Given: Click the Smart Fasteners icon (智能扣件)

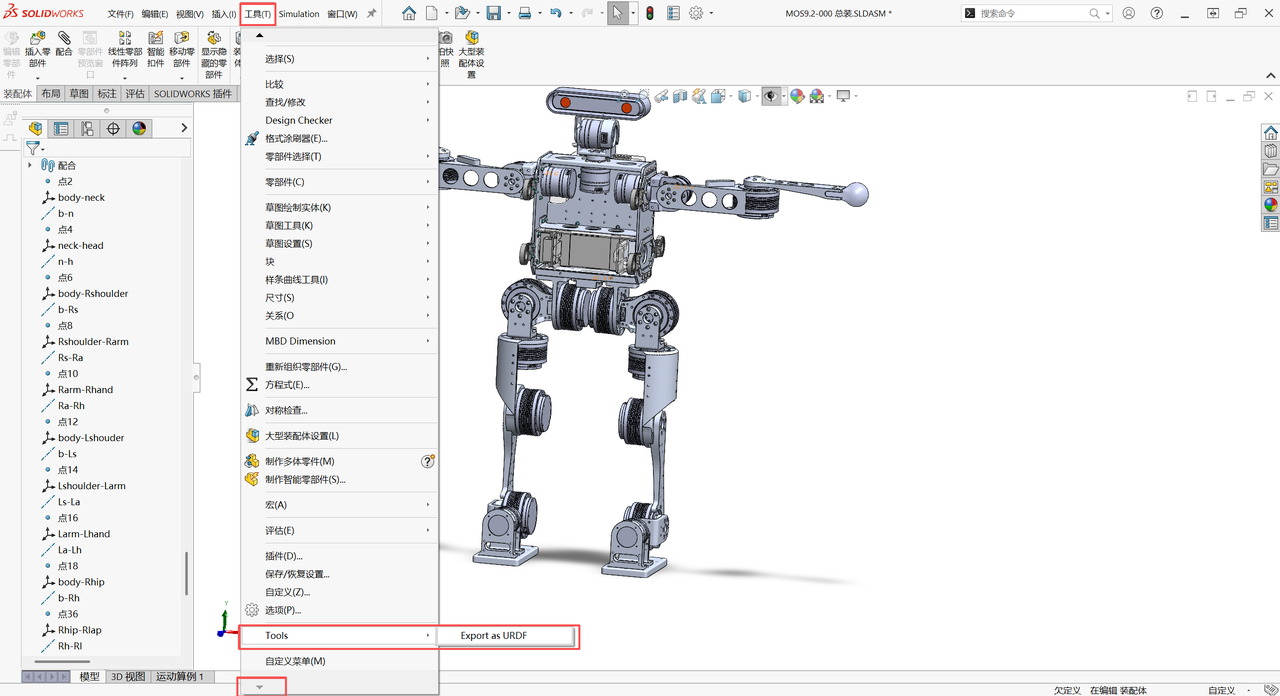Looking at the screenshot, I should [x=155, y=38].
